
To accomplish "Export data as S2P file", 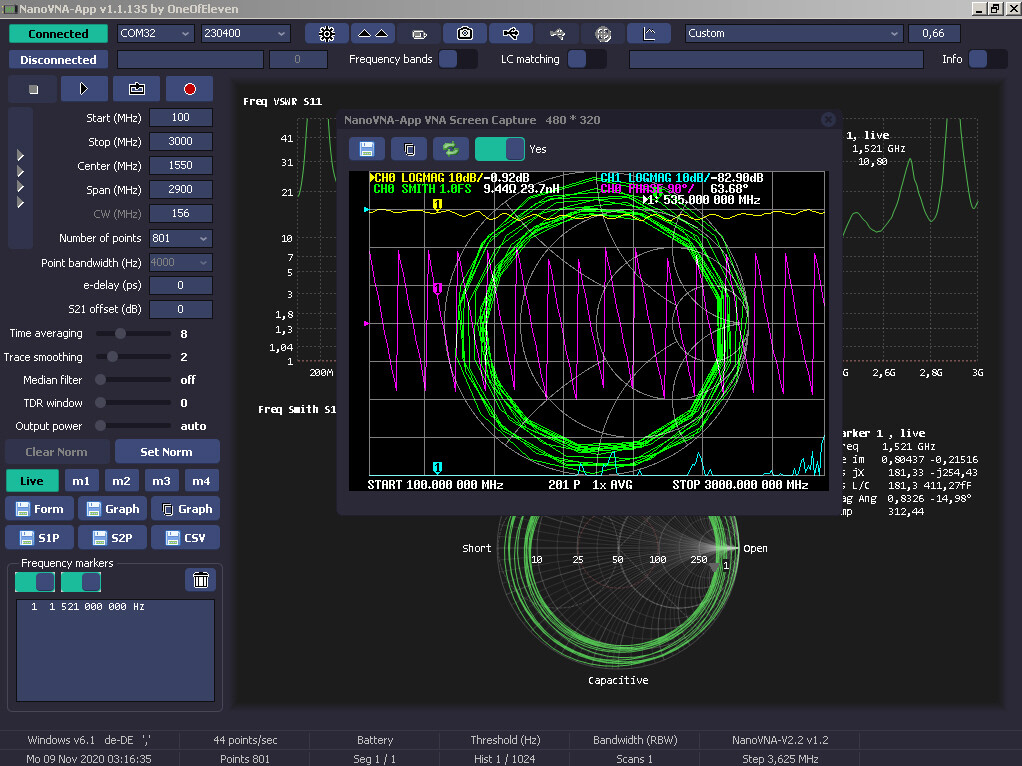I will [x=113, y=537].
